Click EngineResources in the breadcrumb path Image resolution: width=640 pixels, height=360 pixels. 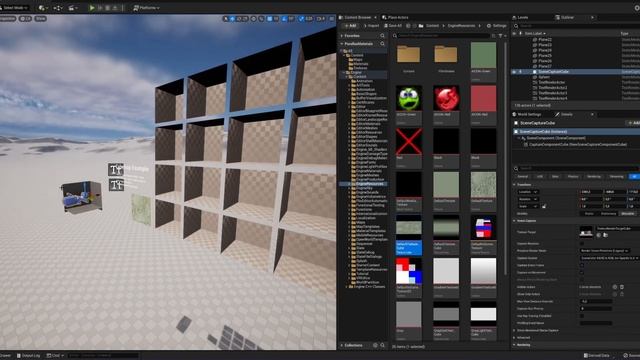(x=461, y=26)
